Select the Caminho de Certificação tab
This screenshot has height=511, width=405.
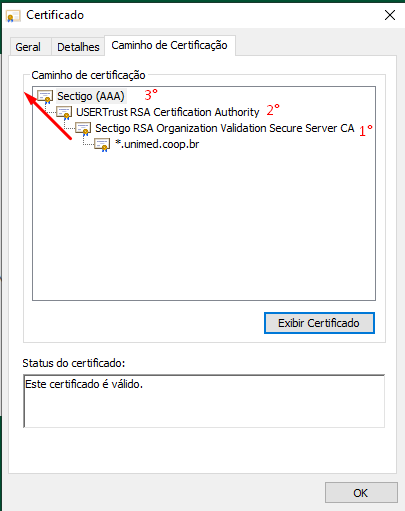(x=170, y=45)
